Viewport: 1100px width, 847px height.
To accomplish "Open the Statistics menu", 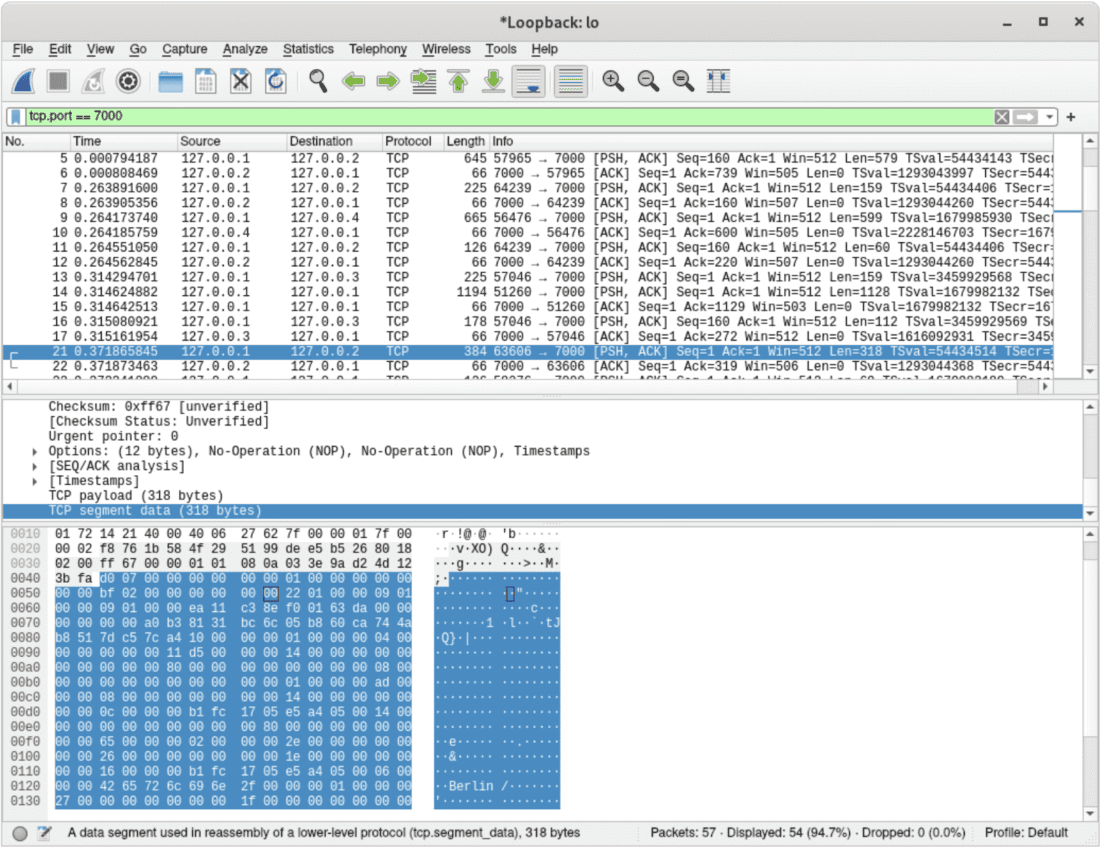I will pyautogui.click(x=308, y=49).
